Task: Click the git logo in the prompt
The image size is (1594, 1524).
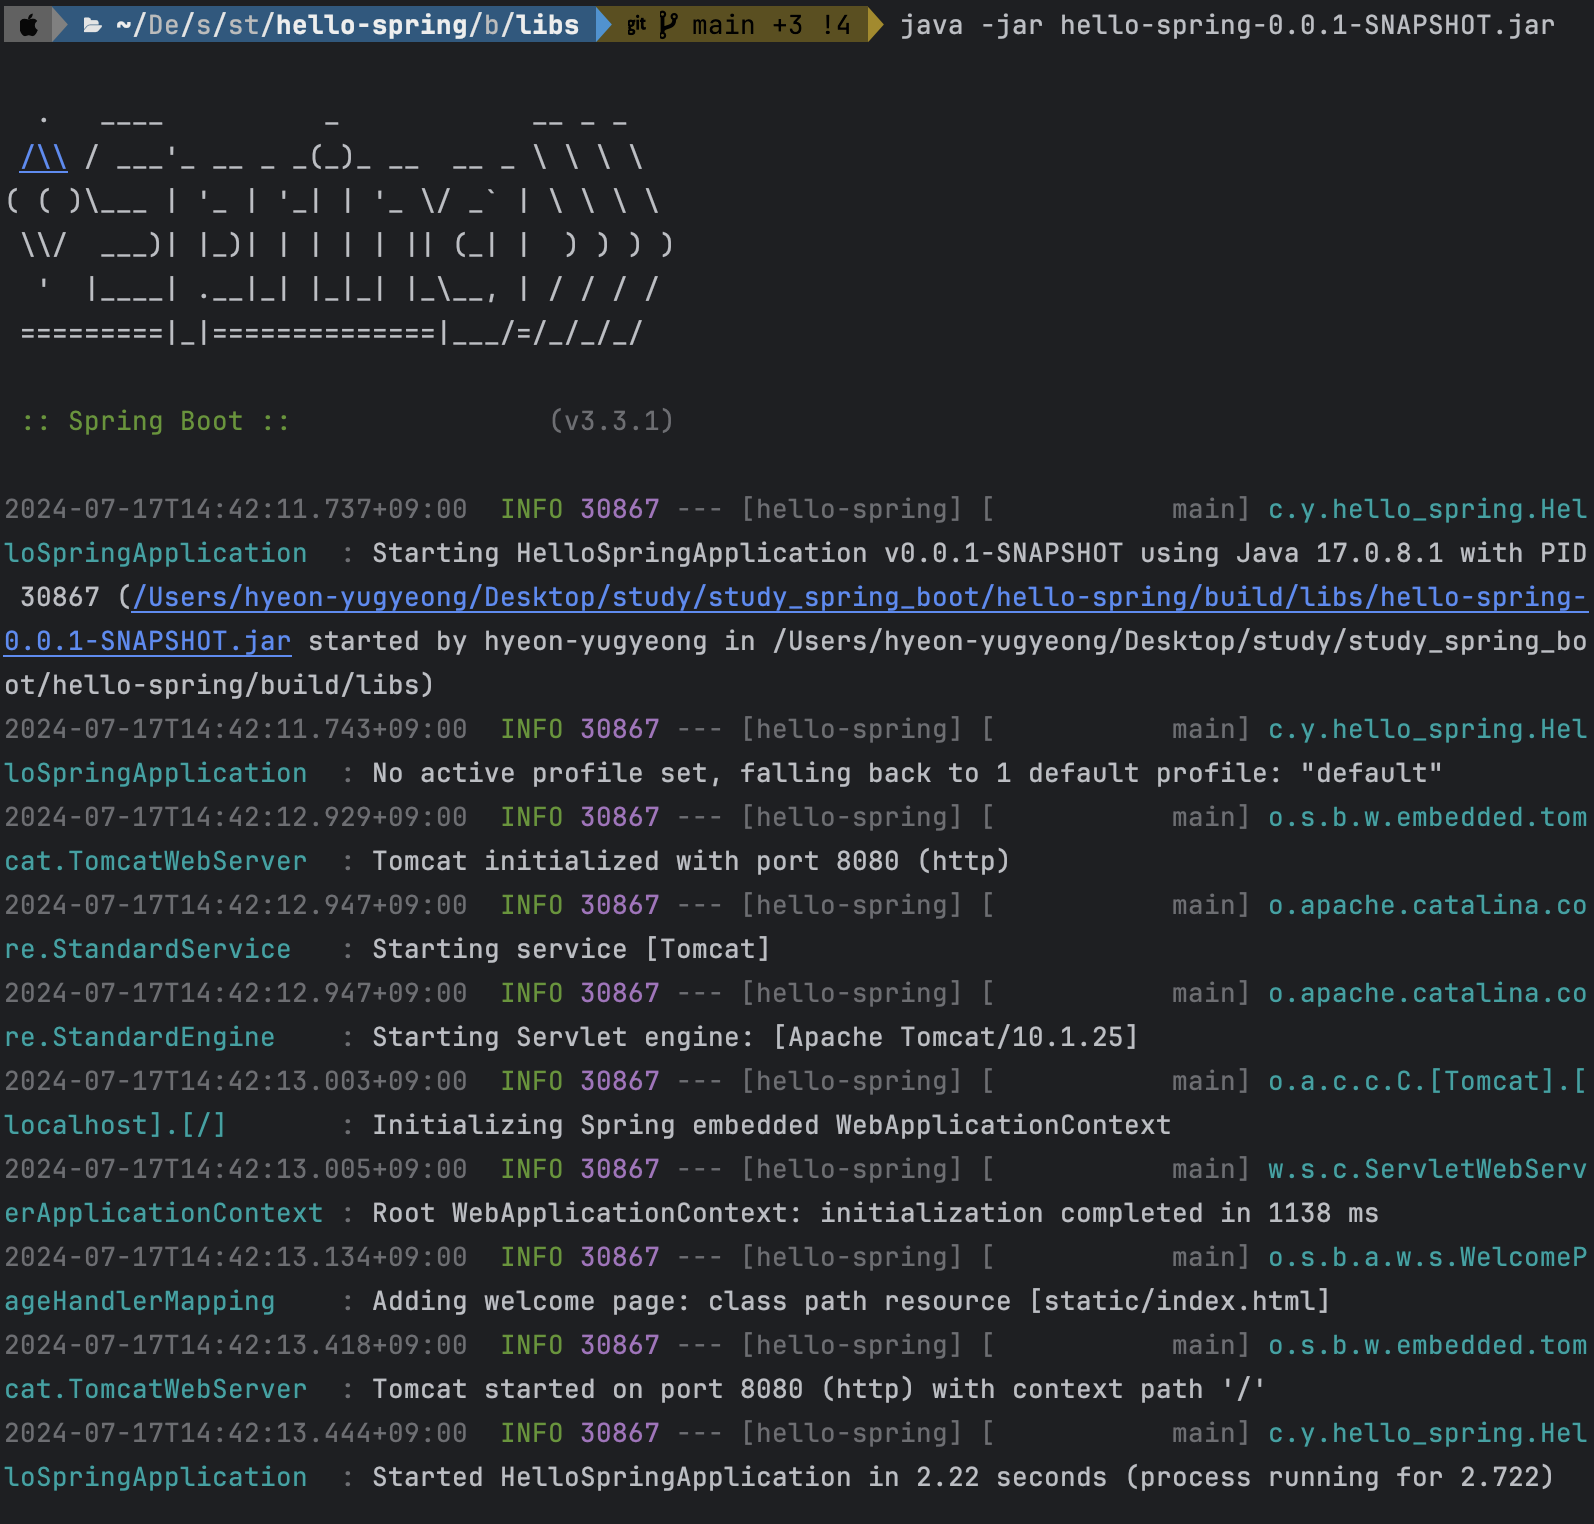Action: pyautogui.click(x=636, y=25)
